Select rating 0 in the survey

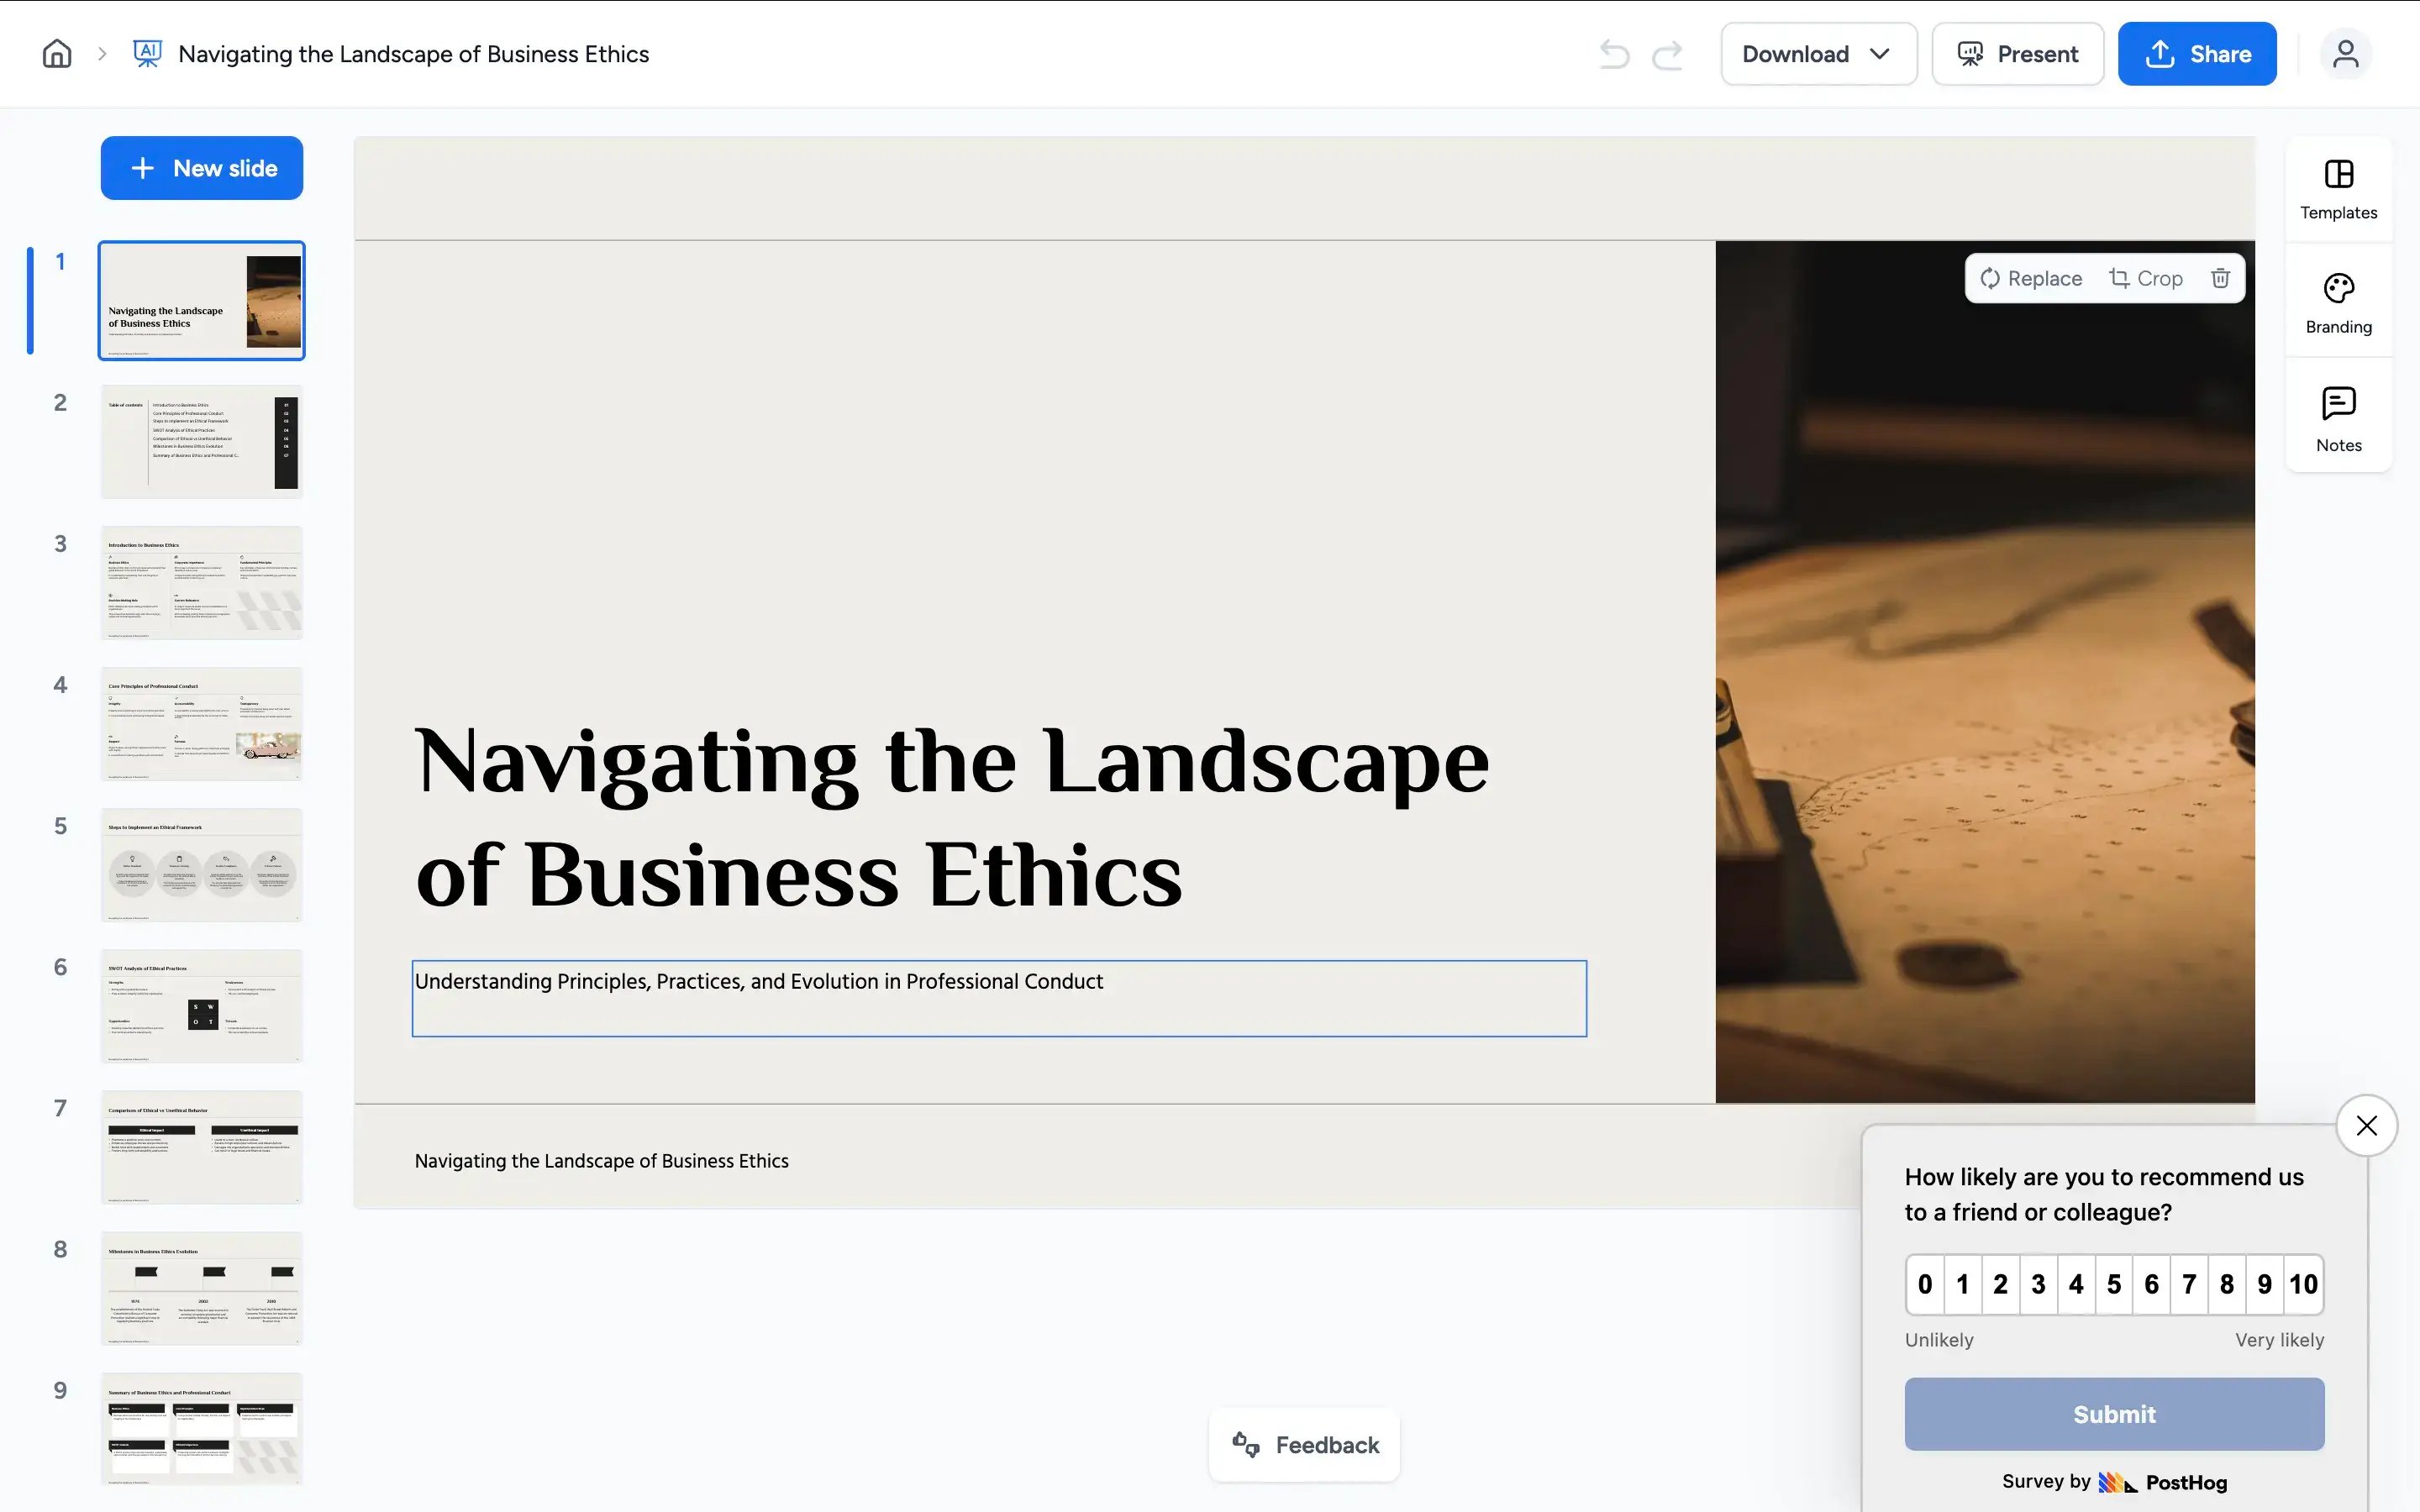click(1925, 1284)
